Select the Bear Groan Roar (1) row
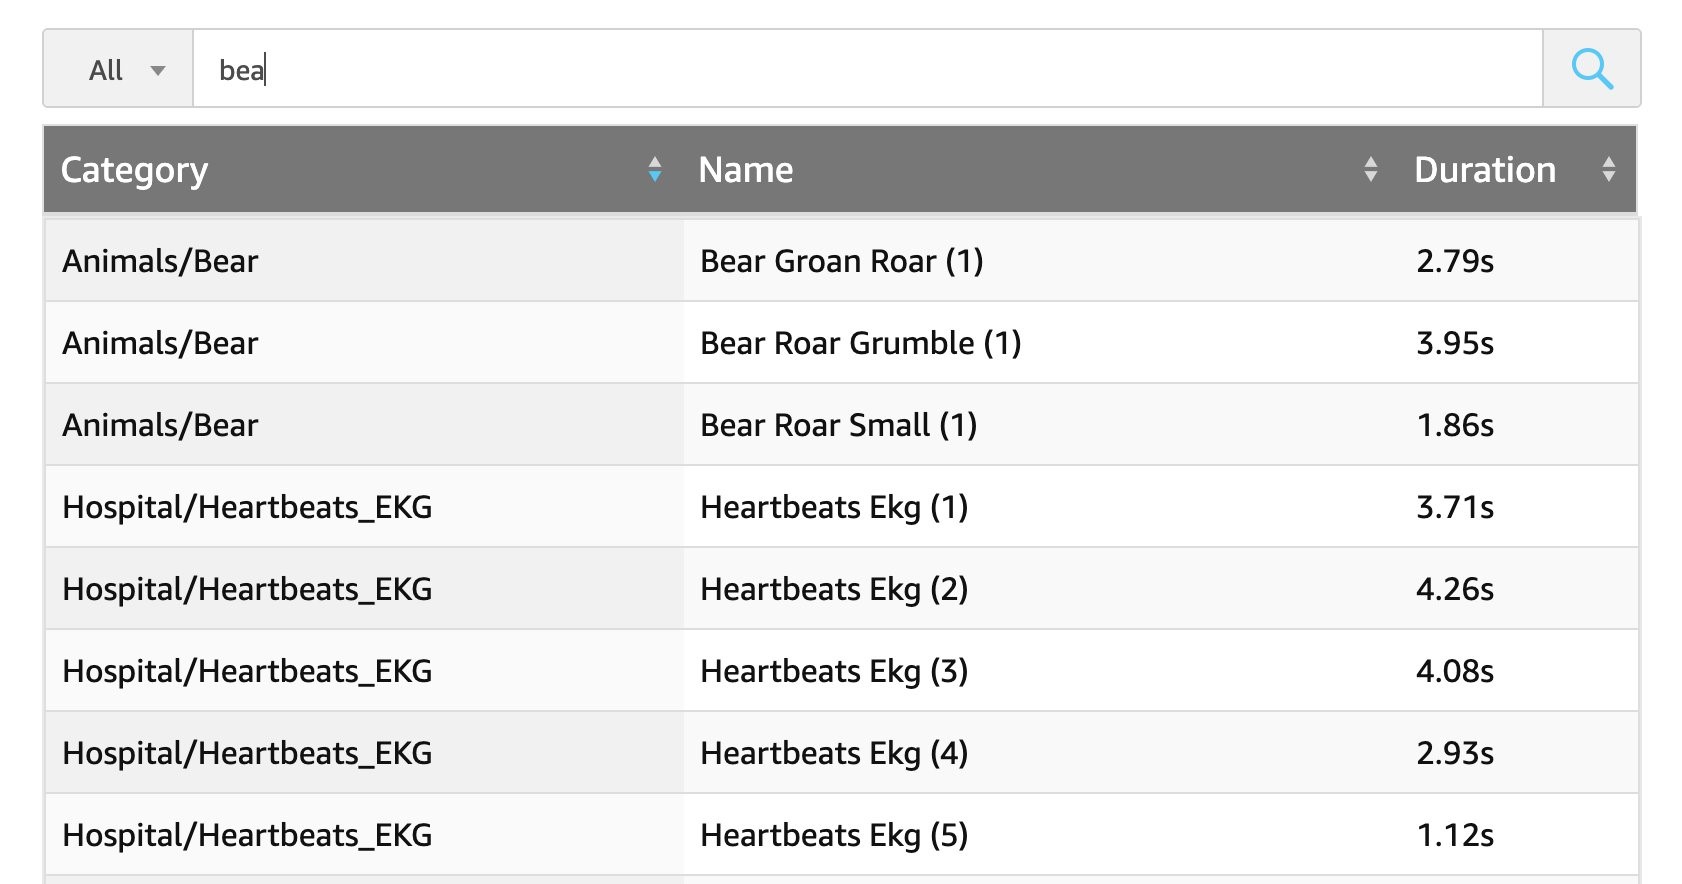 841,261
